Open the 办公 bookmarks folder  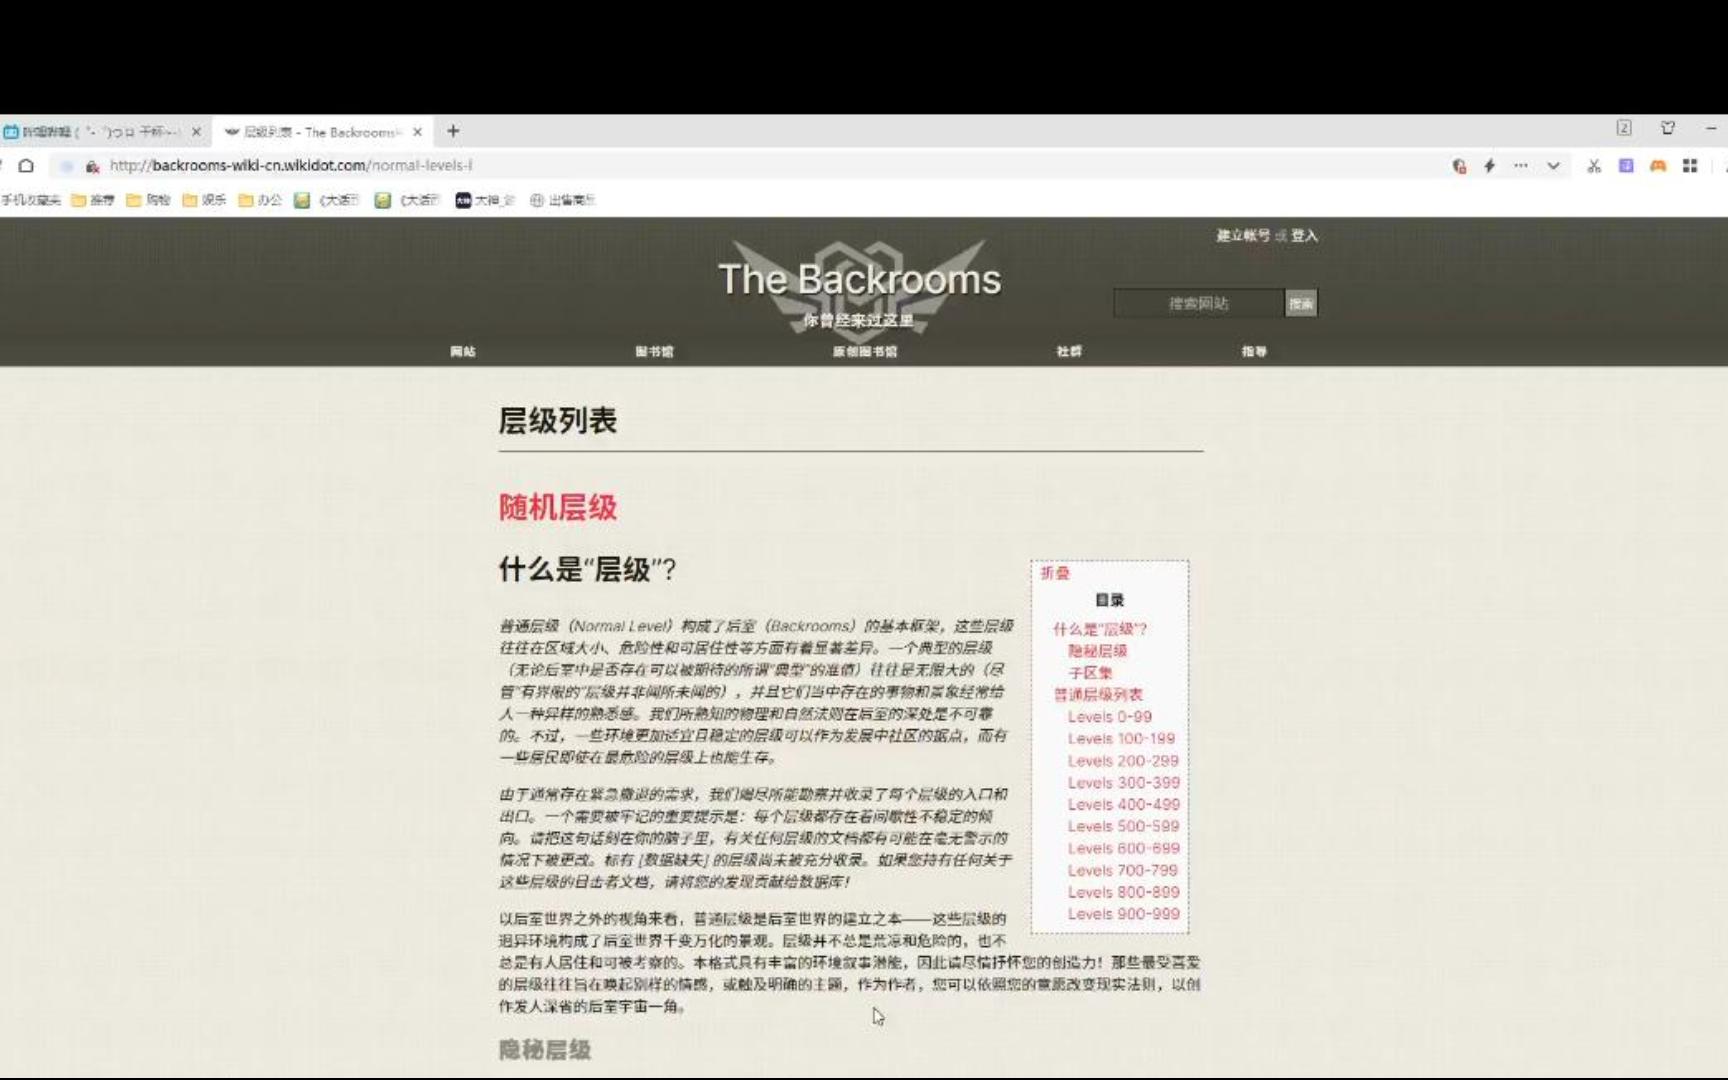[261, 200]
